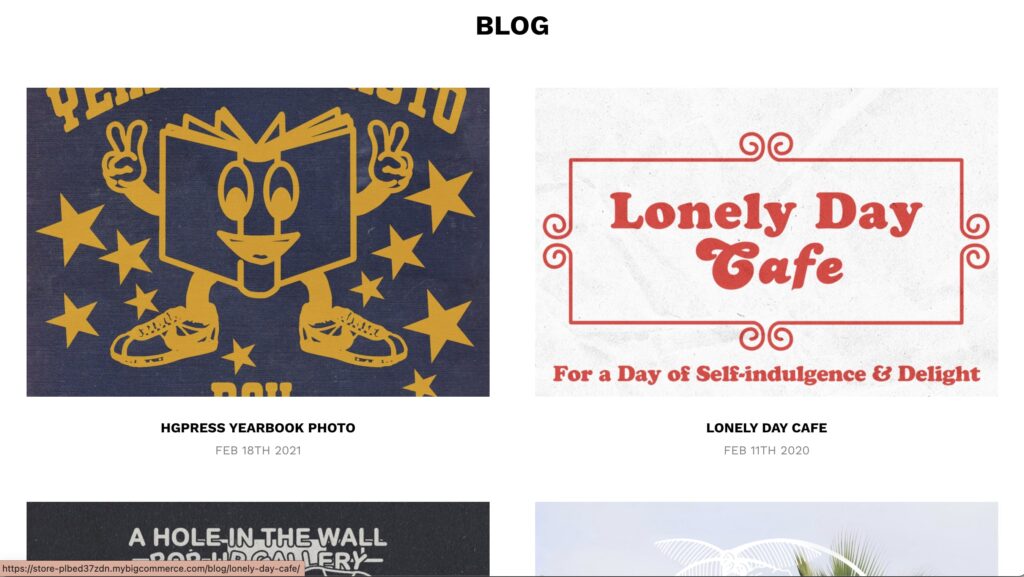1024x577 pixels.
Task: Click the Self-indulgence & Delight tagline
Action: (766, 374)
